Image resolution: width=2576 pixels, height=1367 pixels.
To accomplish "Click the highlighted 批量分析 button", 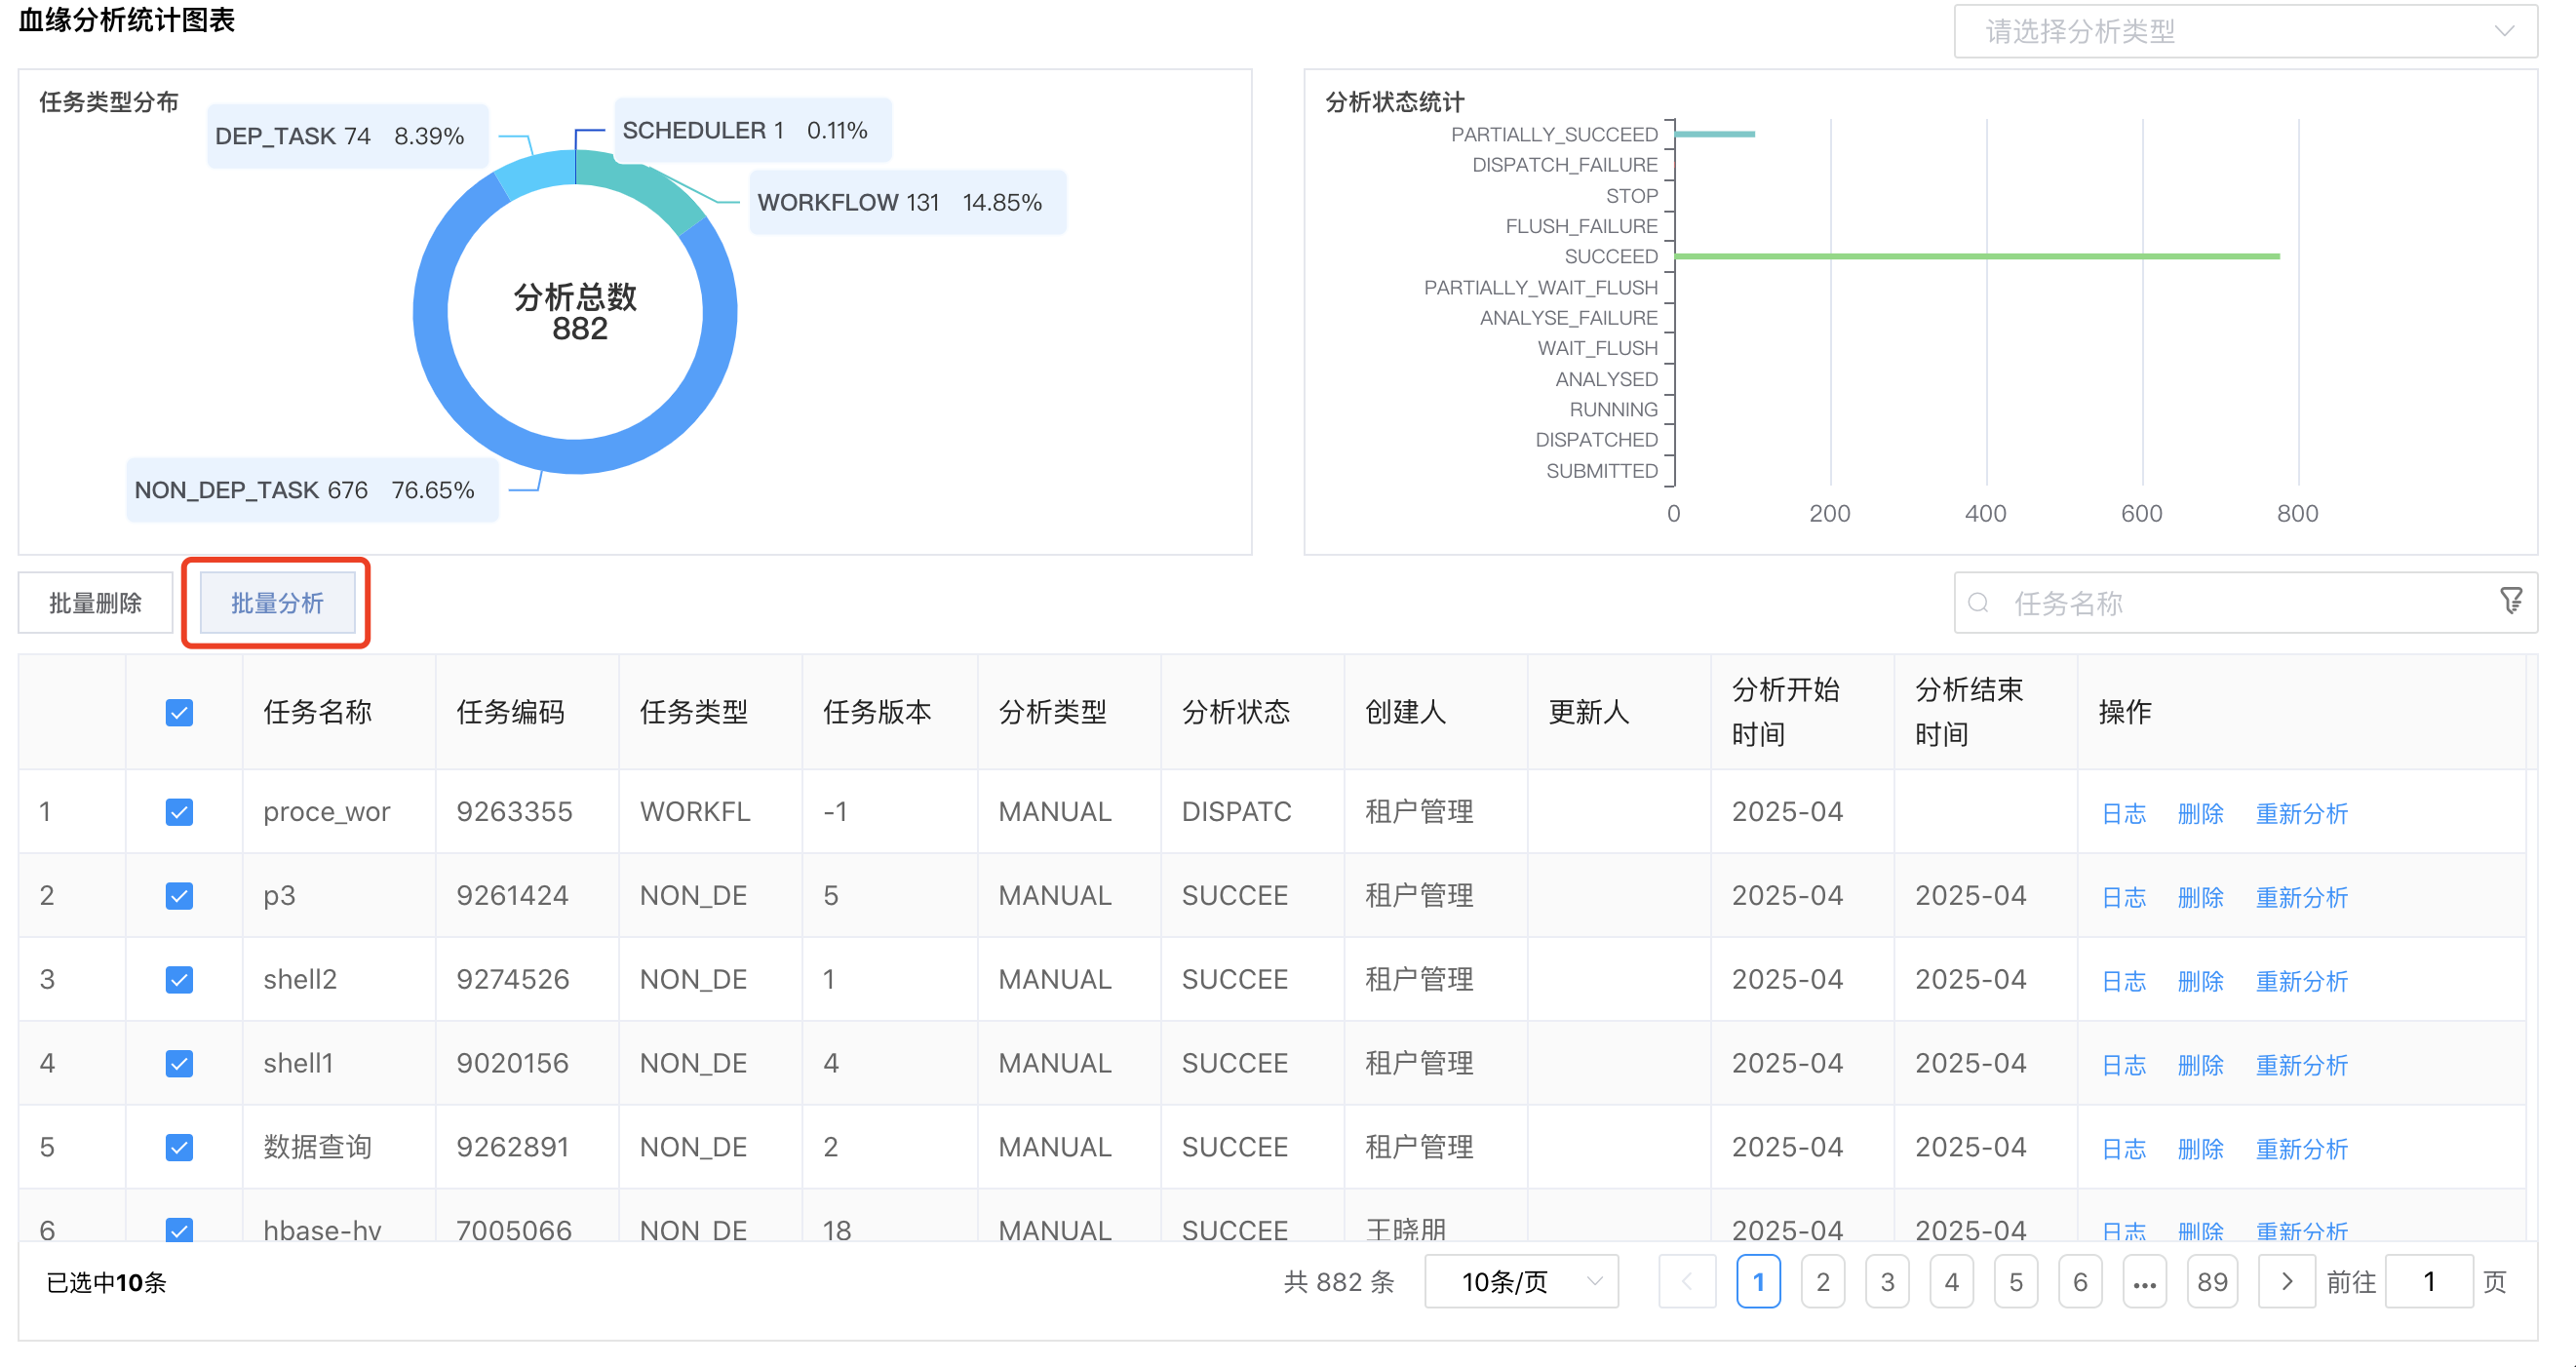I will (276, 603).
